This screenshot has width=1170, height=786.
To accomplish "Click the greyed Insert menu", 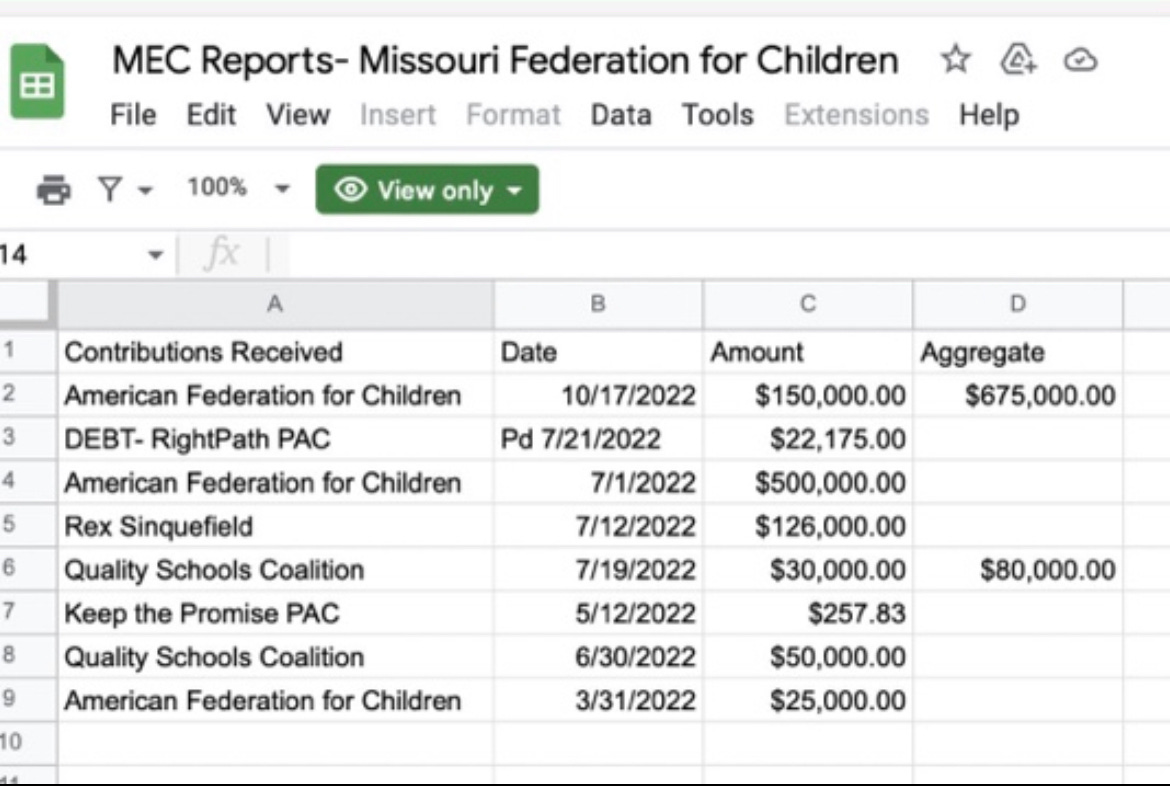I will pyautogui.click(x=398, y=115).
